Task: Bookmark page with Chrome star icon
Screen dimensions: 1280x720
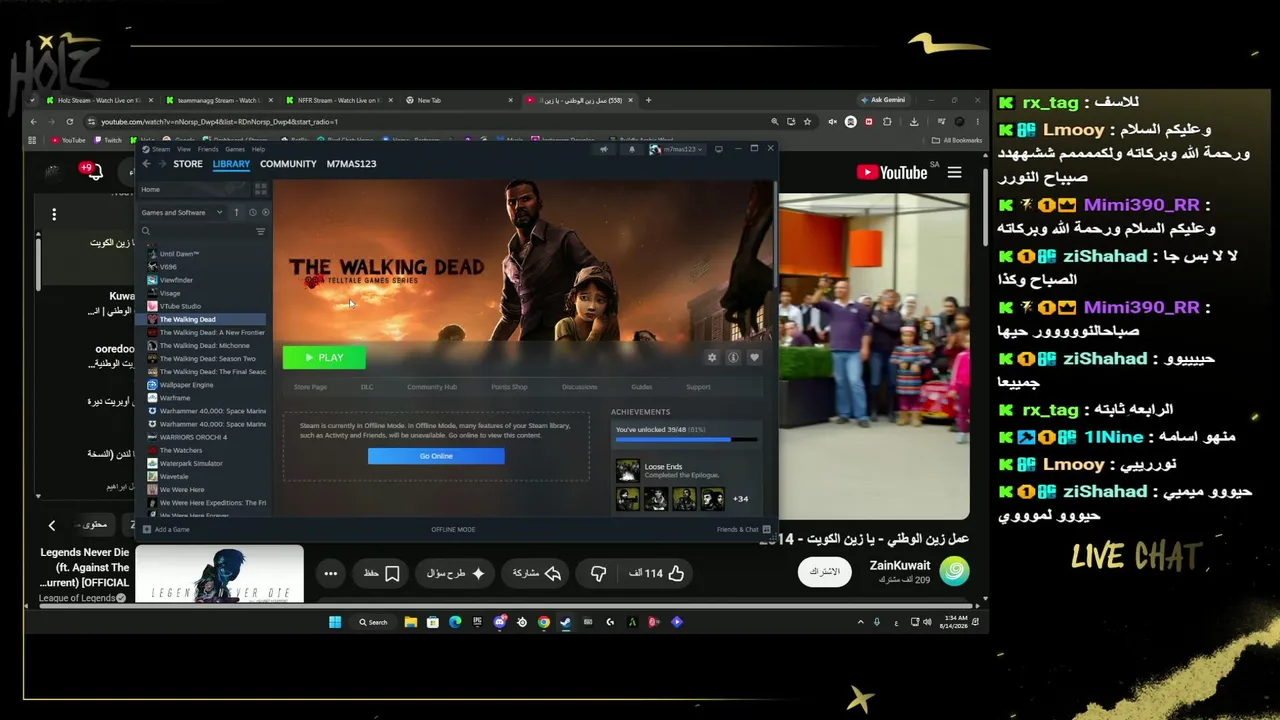Action: (x=807, y=122)
